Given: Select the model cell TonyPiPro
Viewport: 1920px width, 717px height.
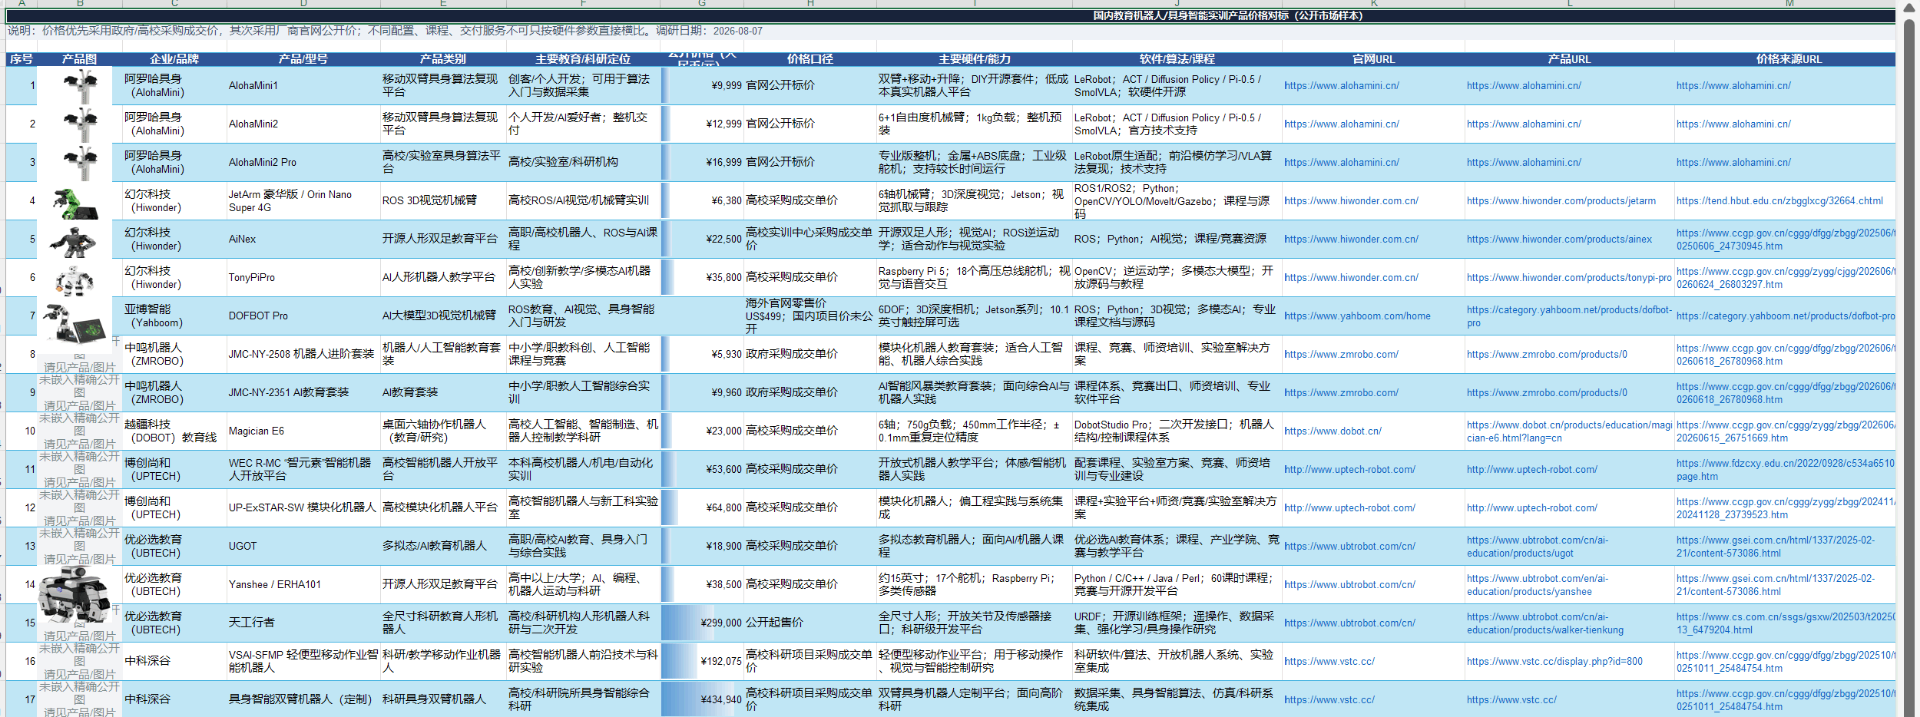Looking at the screenshot, I should click(303, 278).
